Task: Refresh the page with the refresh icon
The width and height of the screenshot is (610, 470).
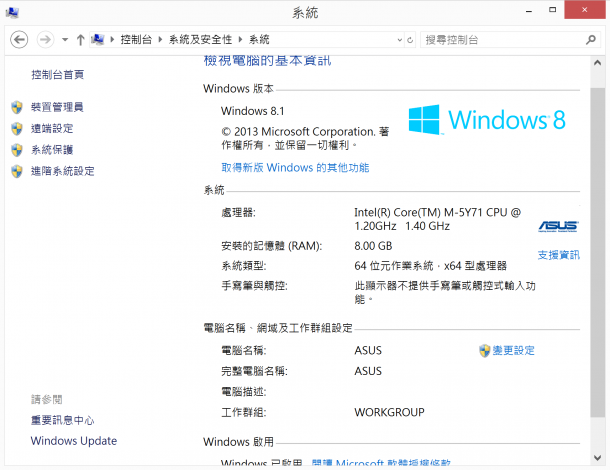Action: tap(410, 40)
